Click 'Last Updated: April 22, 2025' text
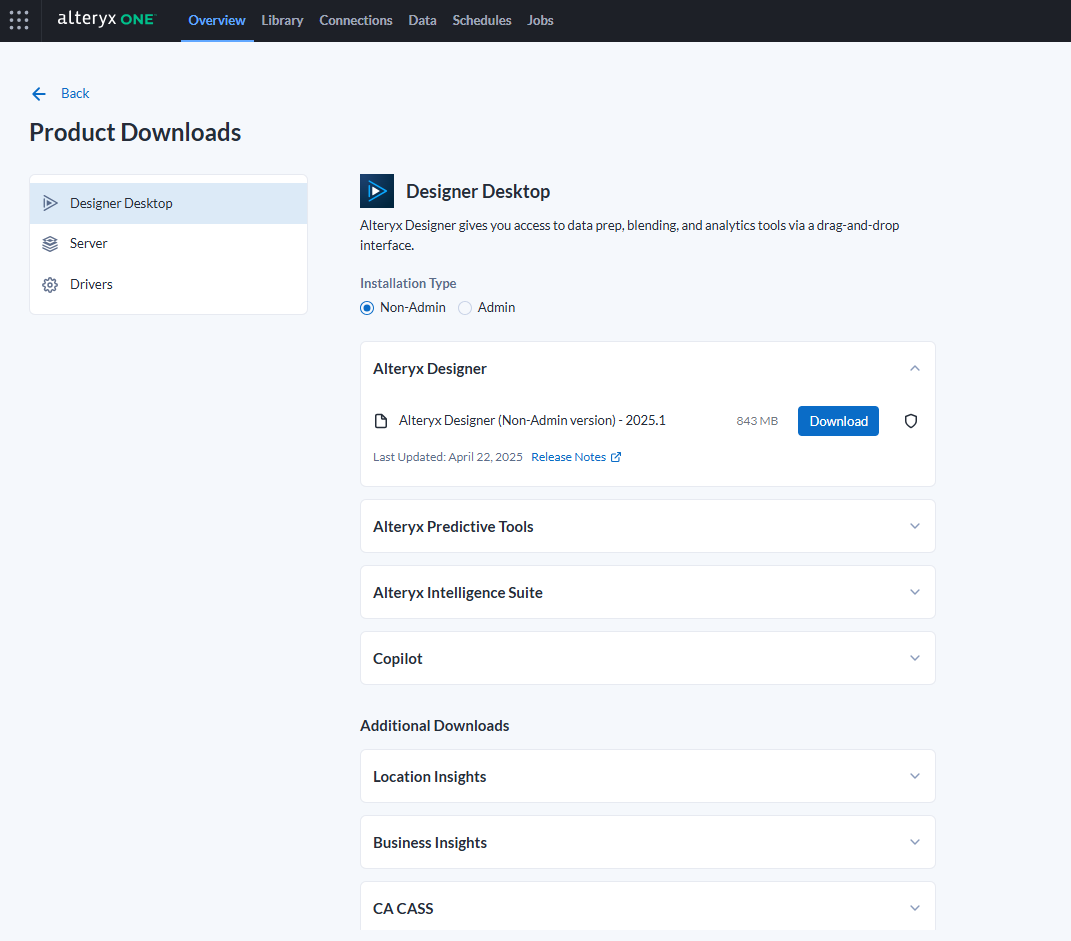Image resolution: width=1071 pixels, height=941 pixels. point(447,457)
